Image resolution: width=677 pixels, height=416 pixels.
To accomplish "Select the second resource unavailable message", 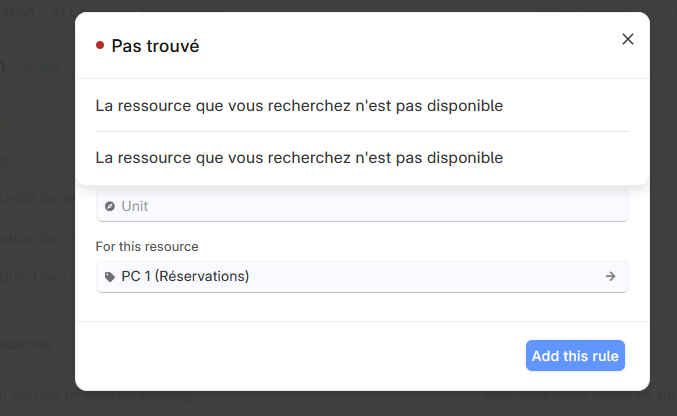I will (299, 158).
